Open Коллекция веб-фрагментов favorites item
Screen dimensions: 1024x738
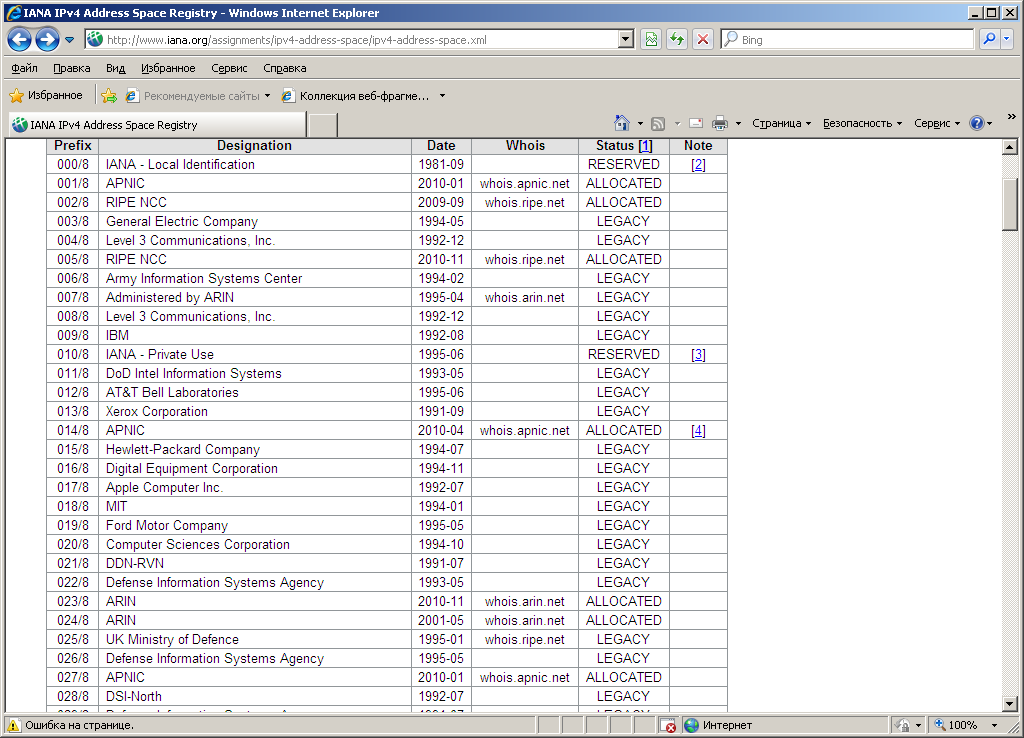click(x=356, y=96)
